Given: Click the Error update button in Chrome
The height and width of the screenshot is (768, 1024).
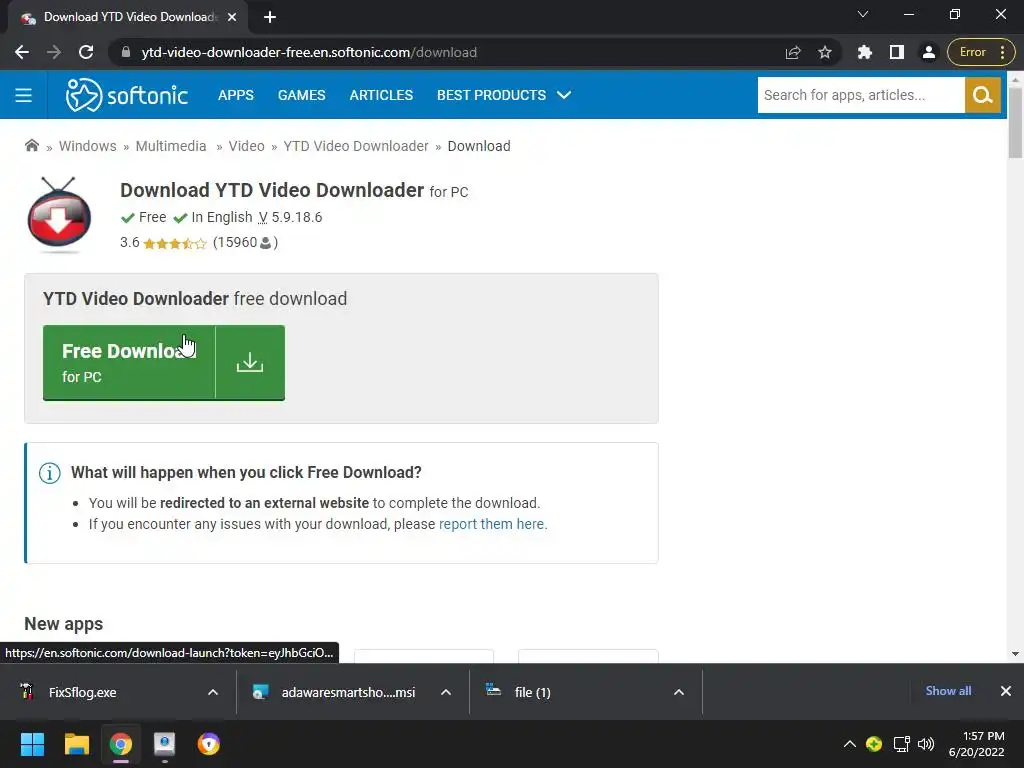Looking at the screenshot, I should point(980,52).
